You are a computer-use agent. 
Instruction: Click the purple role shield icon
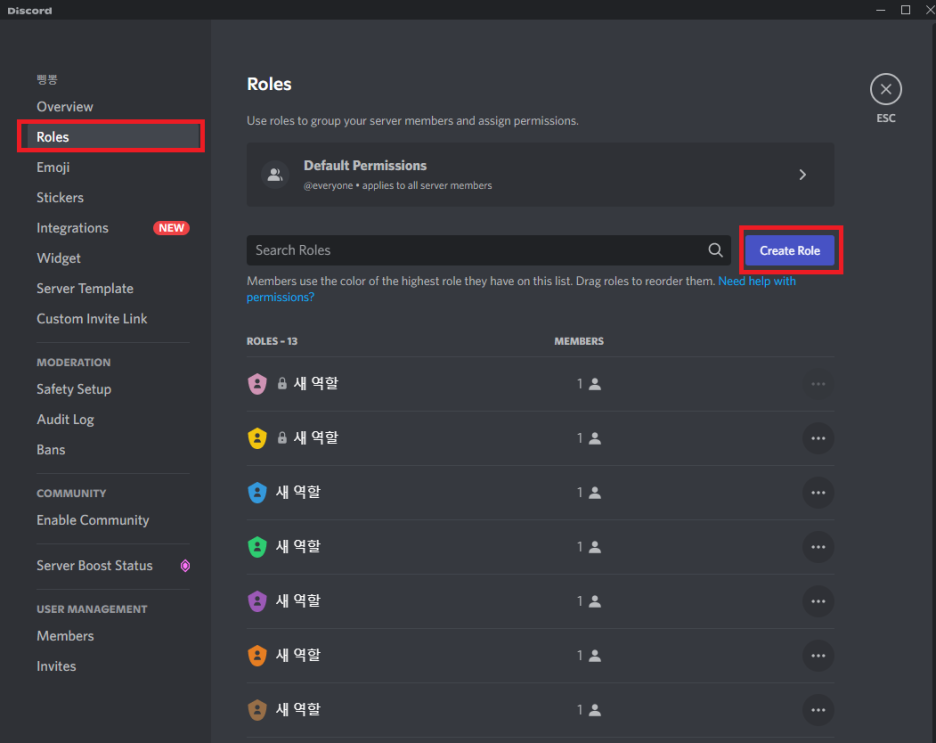coord(257,601)
